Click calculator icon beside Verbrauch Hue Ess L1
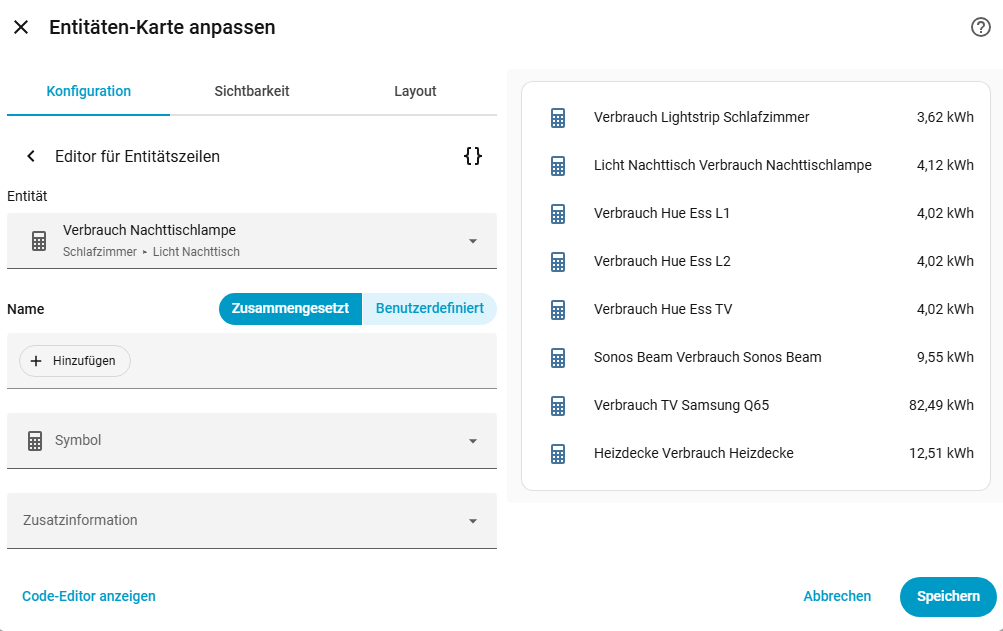 [558, 213]
